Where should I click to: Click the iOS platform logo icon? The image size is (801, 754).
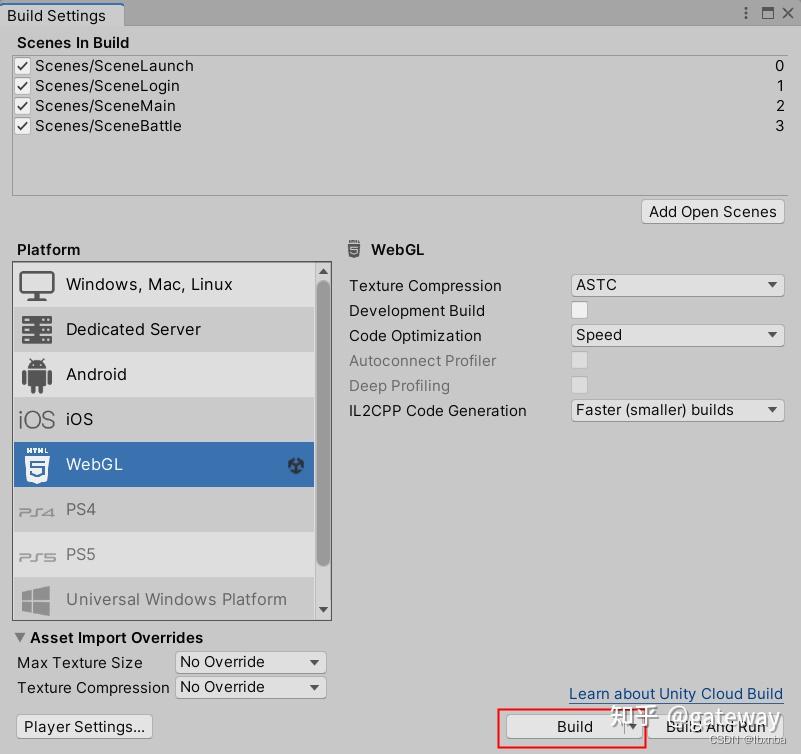coord(37,420)
